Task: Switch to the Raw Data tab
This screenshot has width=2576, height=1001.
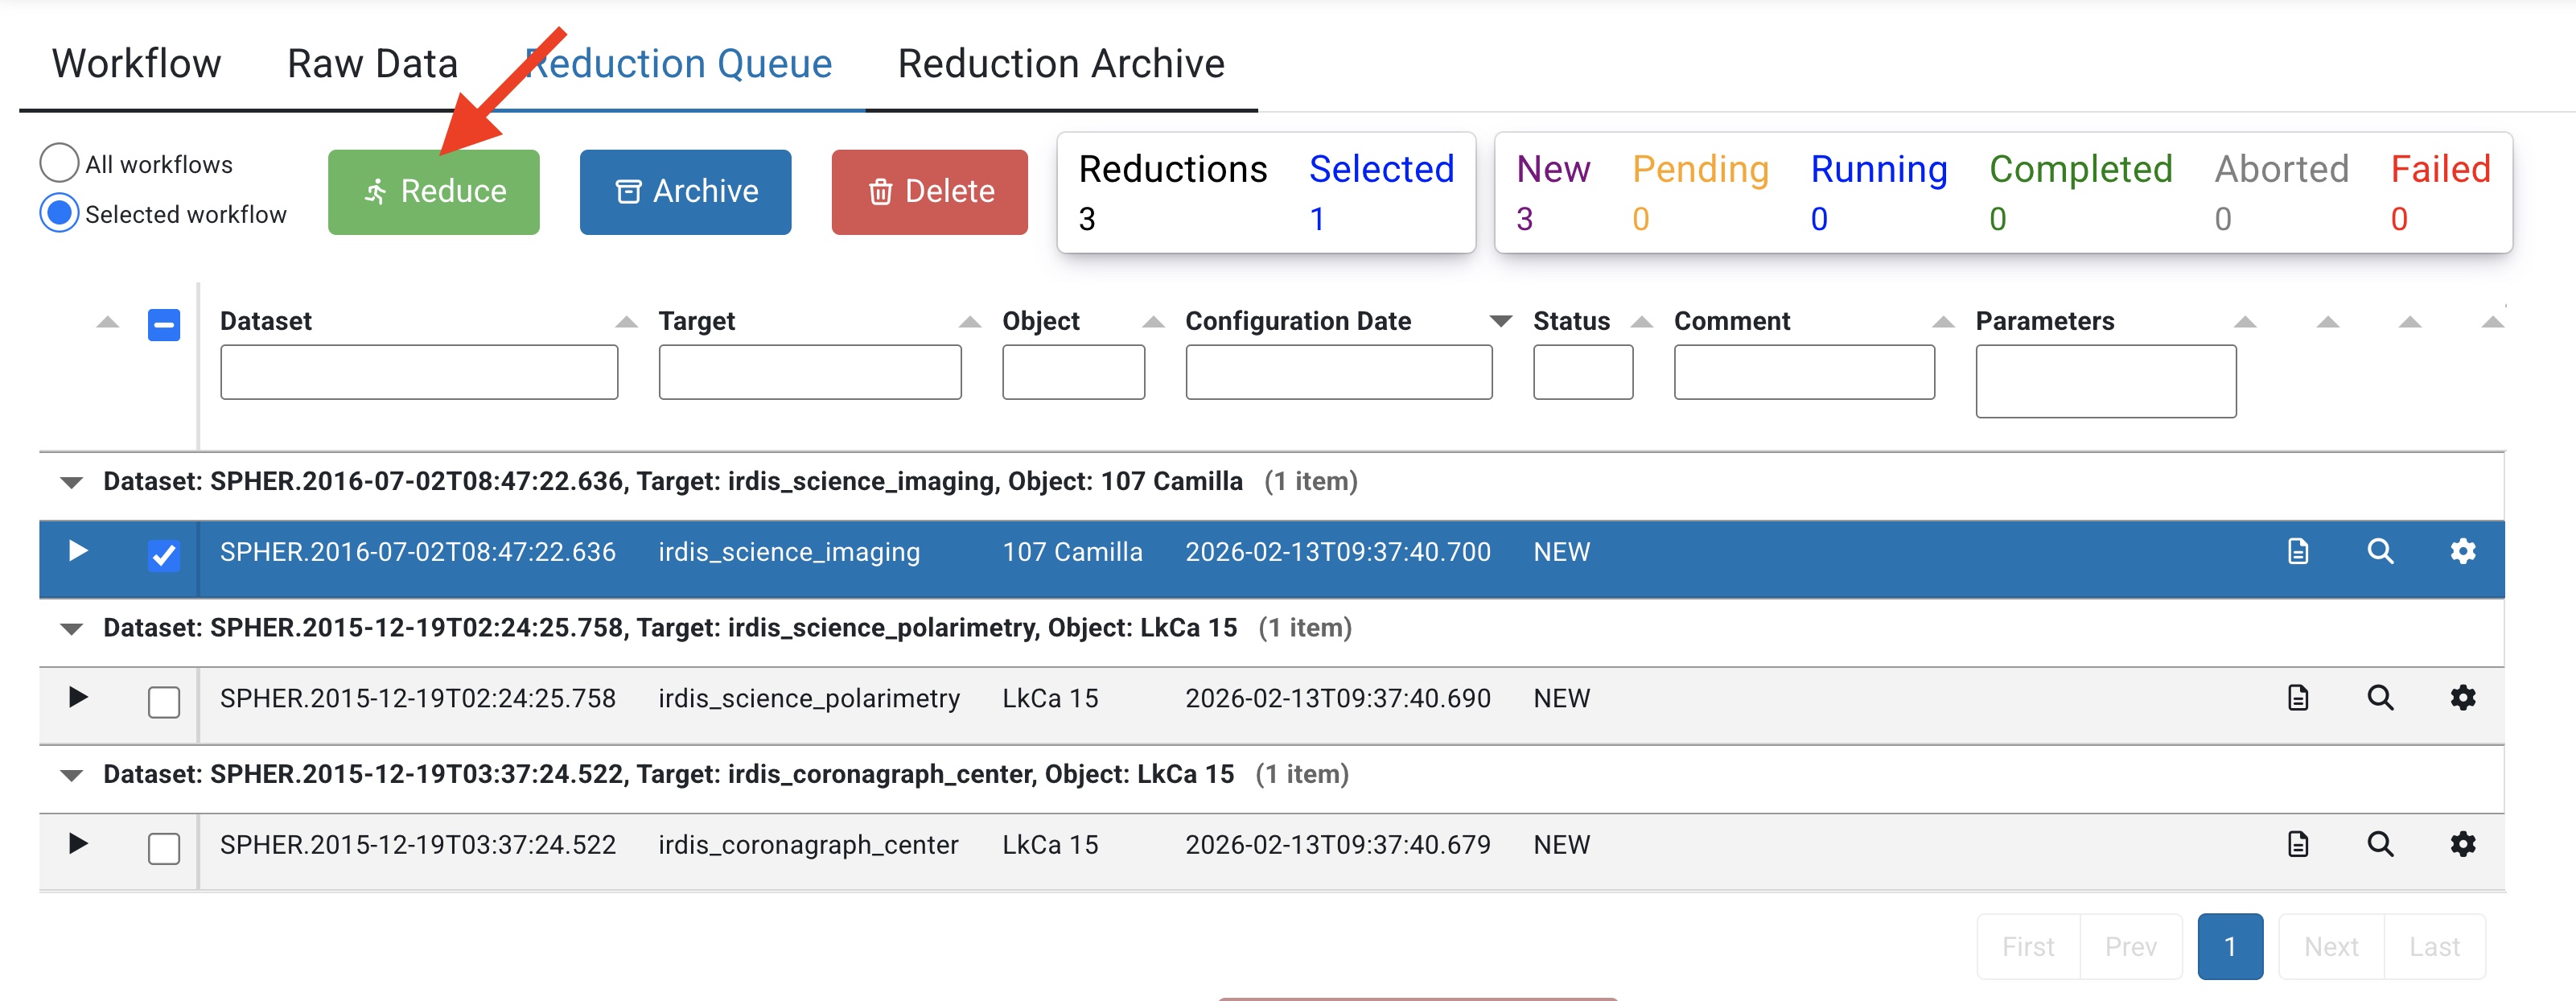Action: tap(372, 64)
